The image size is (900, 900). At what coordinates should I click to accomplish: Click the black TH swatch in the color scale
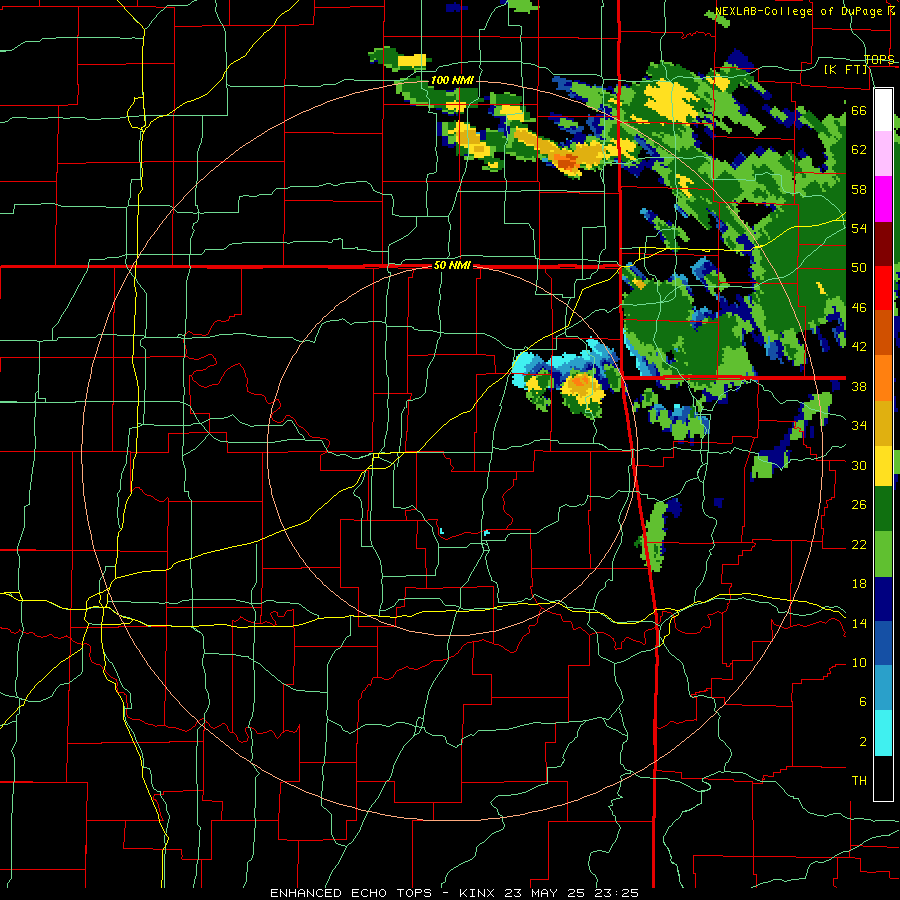point(883,778)
